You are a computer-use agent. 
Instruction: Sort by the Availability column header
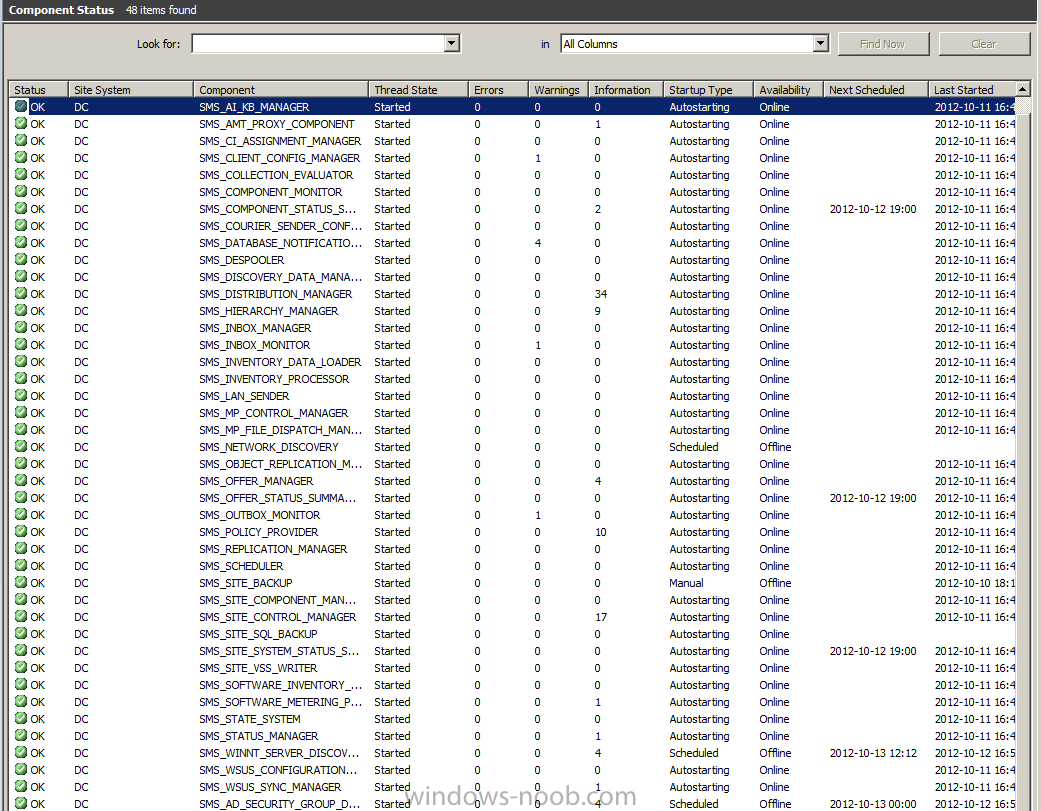point(789,90)
